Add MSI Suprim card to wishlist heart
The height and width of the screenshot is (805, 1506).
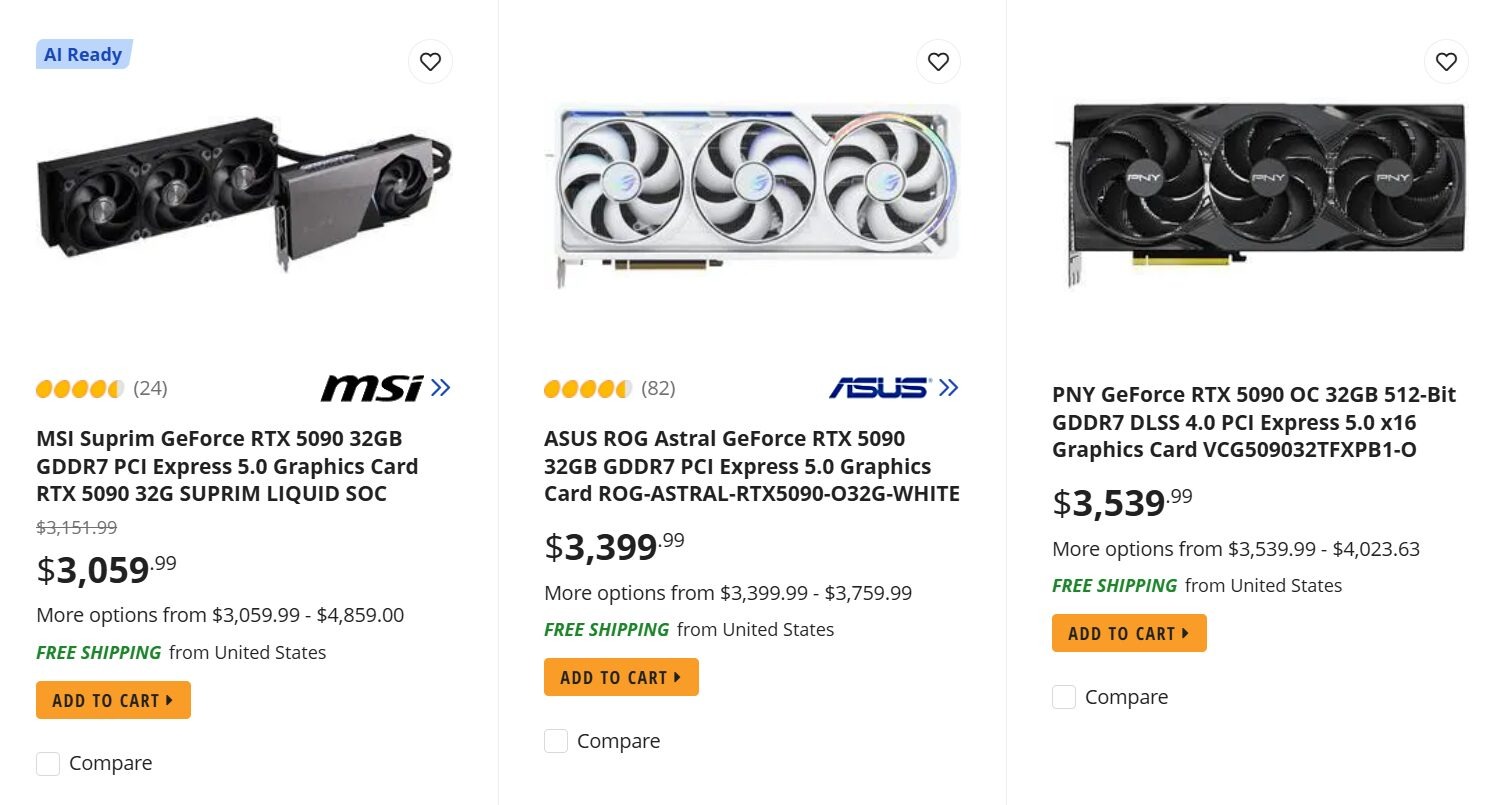430,62
